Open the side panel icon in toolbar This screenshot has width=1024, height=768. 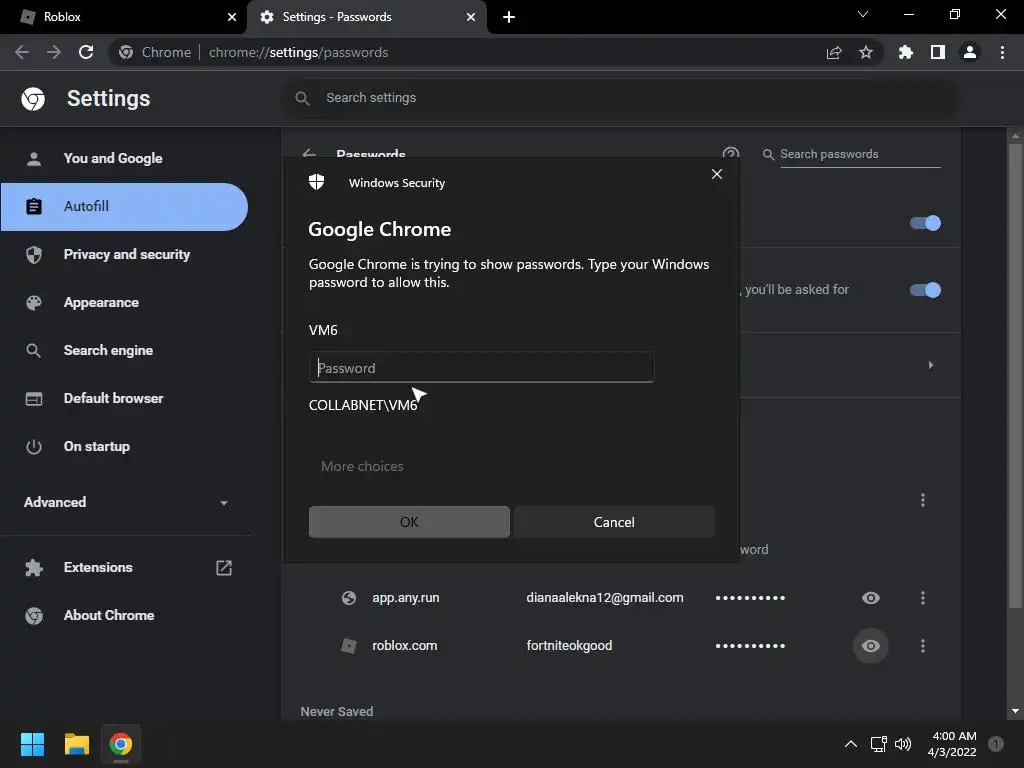coord(938,52)
